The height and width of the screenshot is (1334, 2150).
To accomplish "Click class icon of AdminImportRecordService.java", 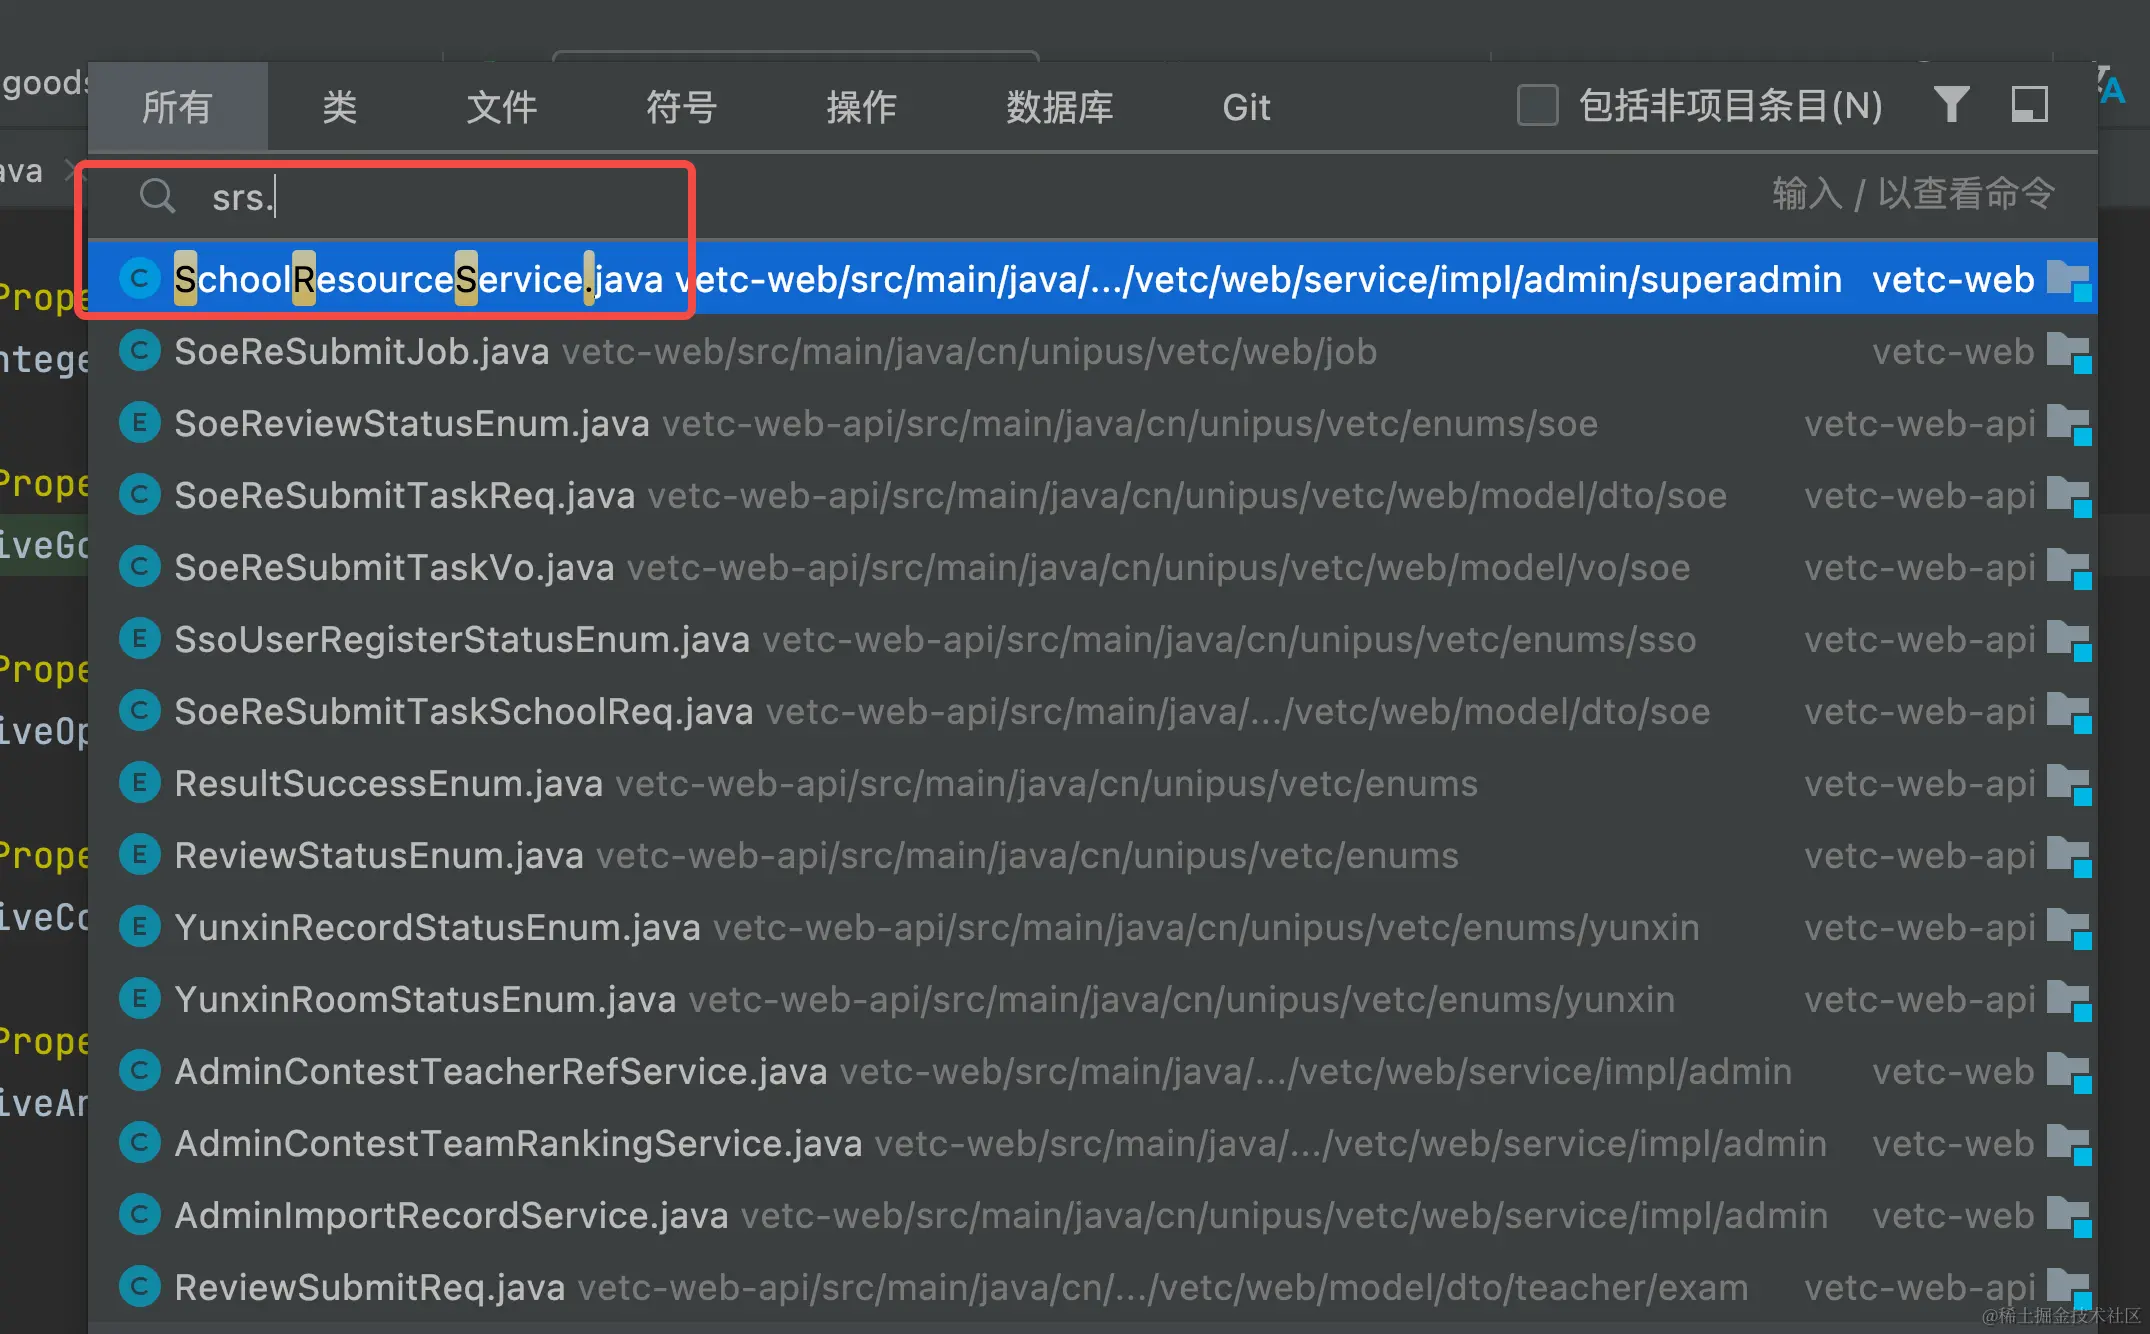I will click(140, 1215).
